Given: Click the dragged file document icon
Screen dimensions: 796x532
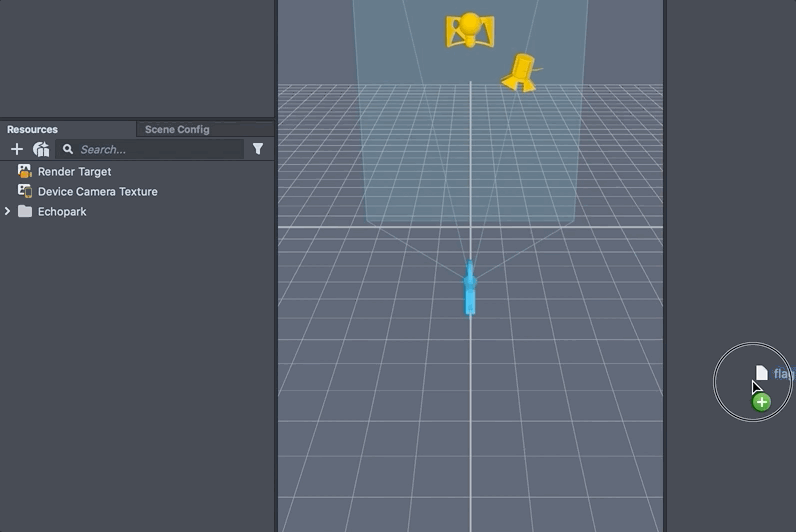Looking at the screenshot, I should [x=762, y=374].
